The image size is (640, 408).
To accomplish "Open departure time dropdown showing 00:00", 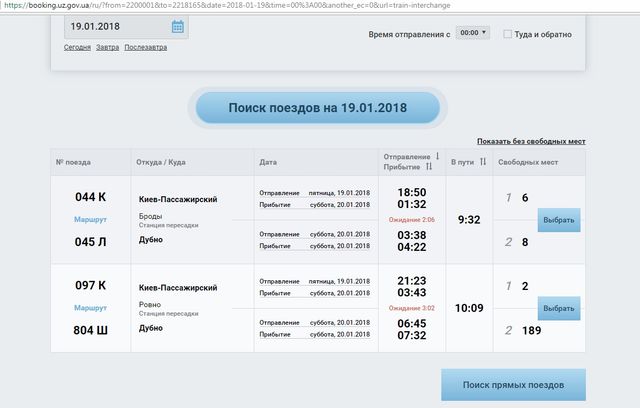I will tap(472, 33).
